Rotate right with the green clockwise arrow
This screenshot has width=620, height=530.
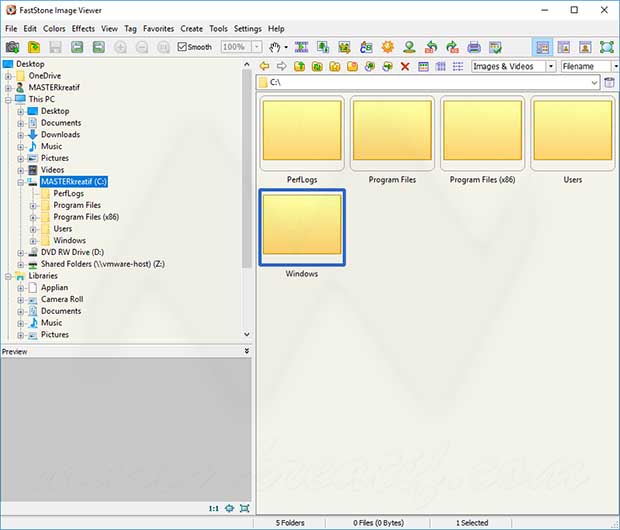452,47
